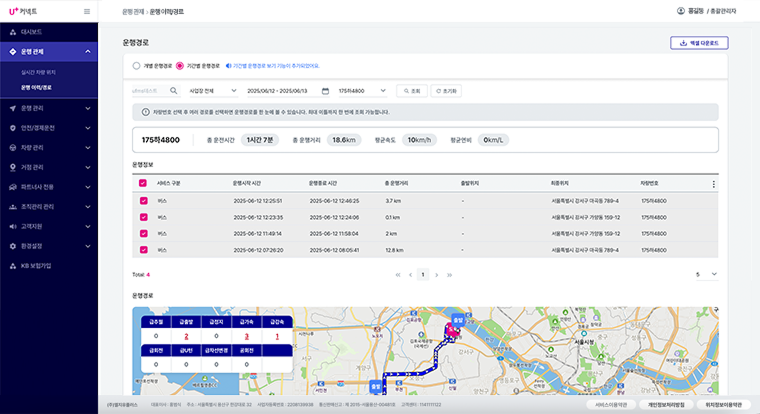Click the blue megaphone icon beside feature notice
The image size is (760, 414).
[x=228, y=66]
